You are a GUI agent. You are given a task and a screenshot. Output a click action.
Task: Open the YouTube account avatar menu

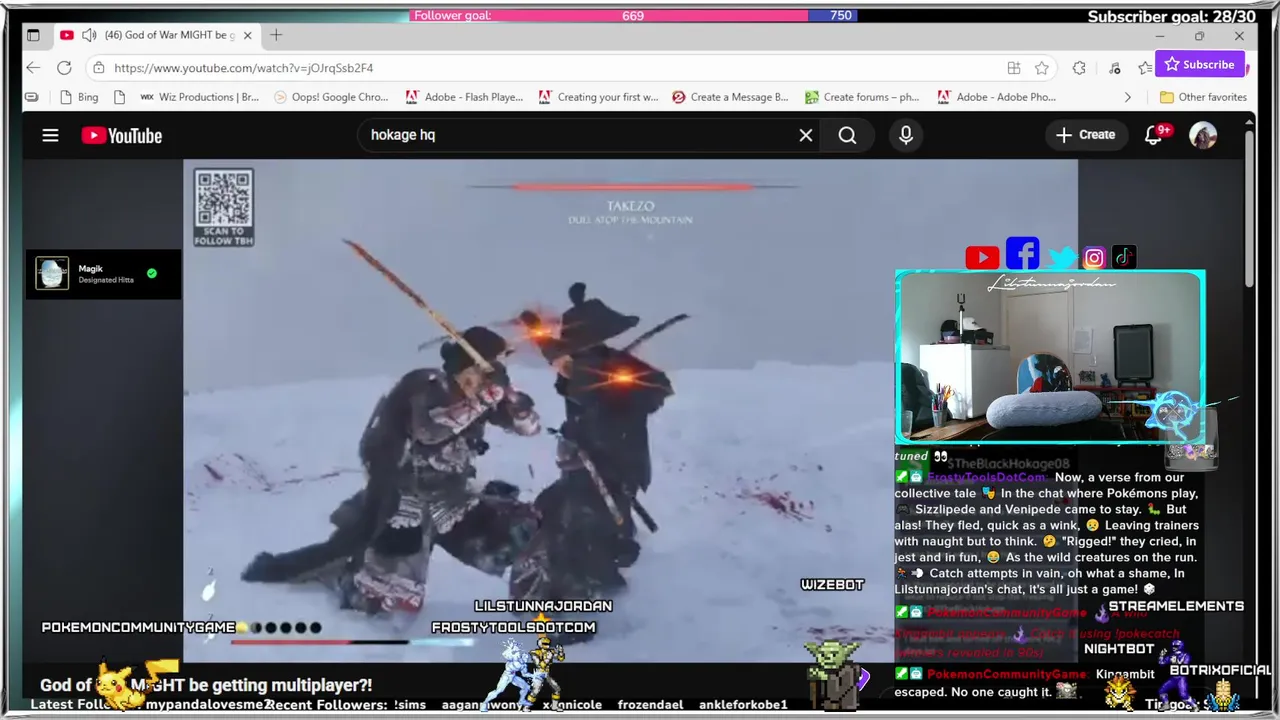[1203, 135]
